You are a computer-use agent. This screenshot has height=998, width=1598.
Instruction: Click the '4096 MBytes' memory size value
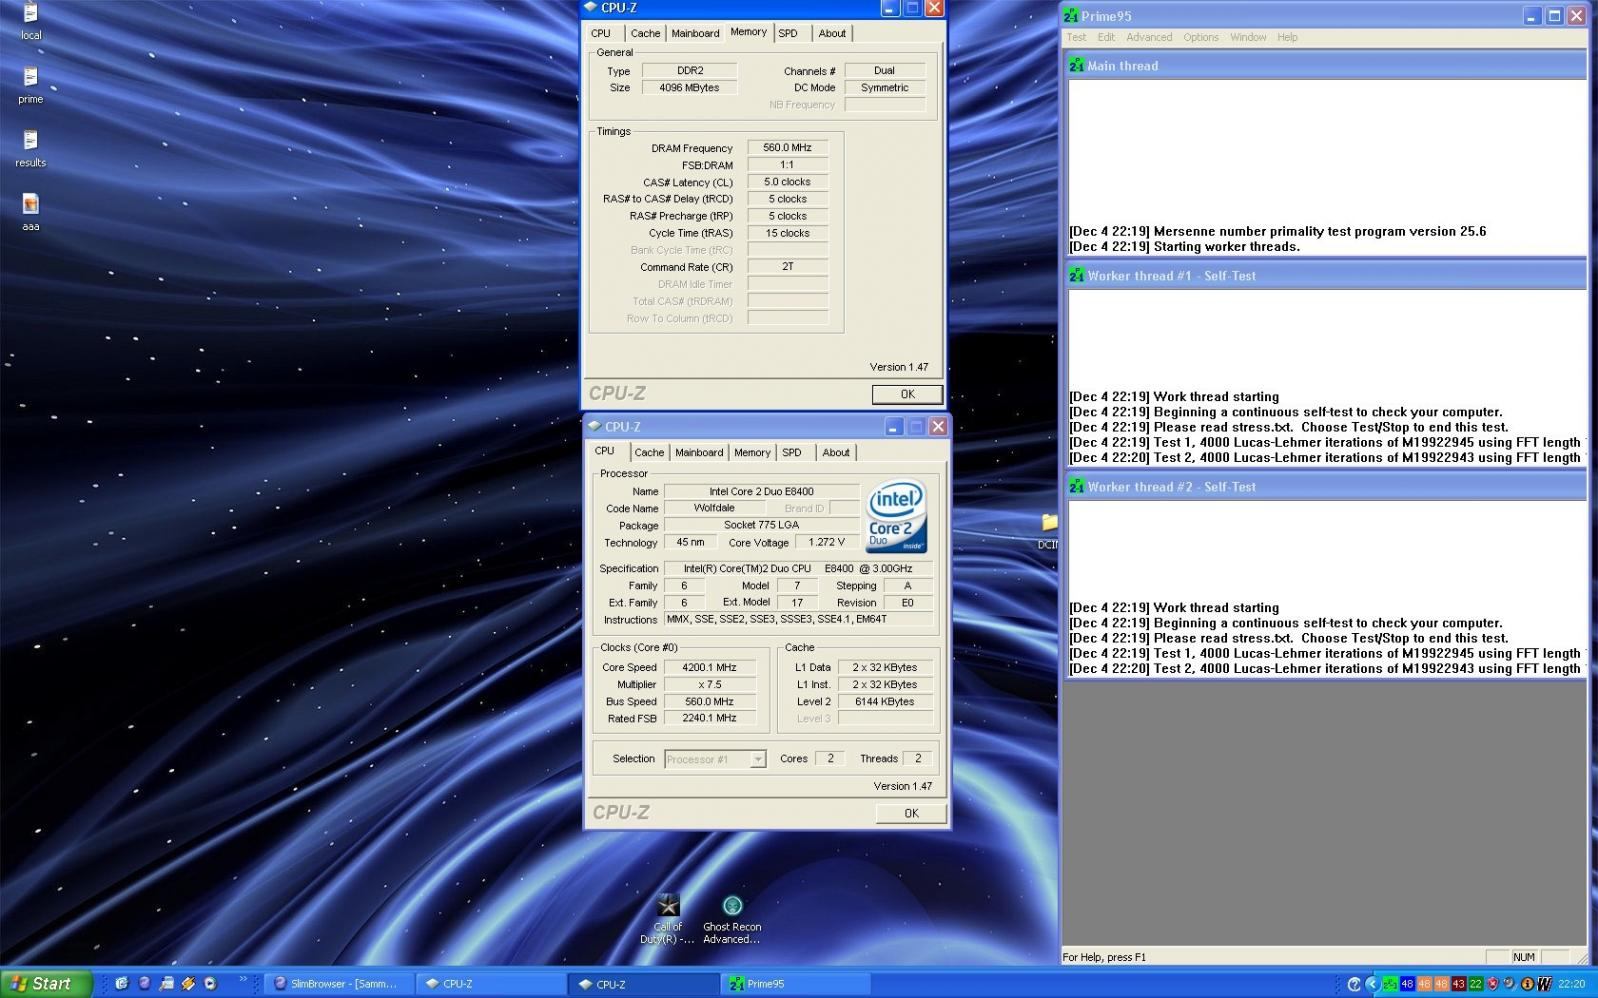(x=690, y=88)
